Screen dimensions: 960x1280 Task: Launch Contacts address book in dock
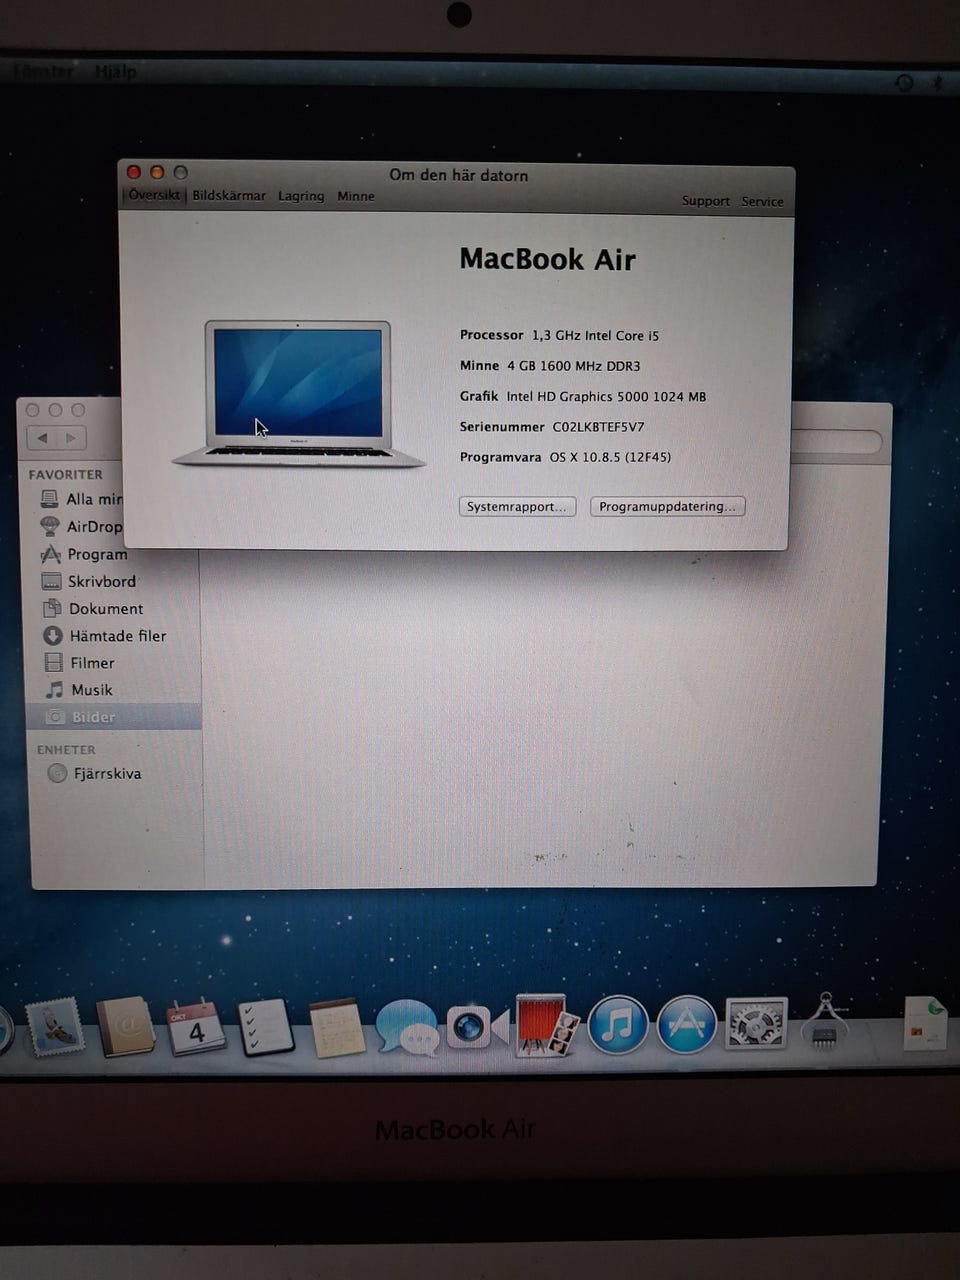pyautogui.click(x=126, y=1027)
